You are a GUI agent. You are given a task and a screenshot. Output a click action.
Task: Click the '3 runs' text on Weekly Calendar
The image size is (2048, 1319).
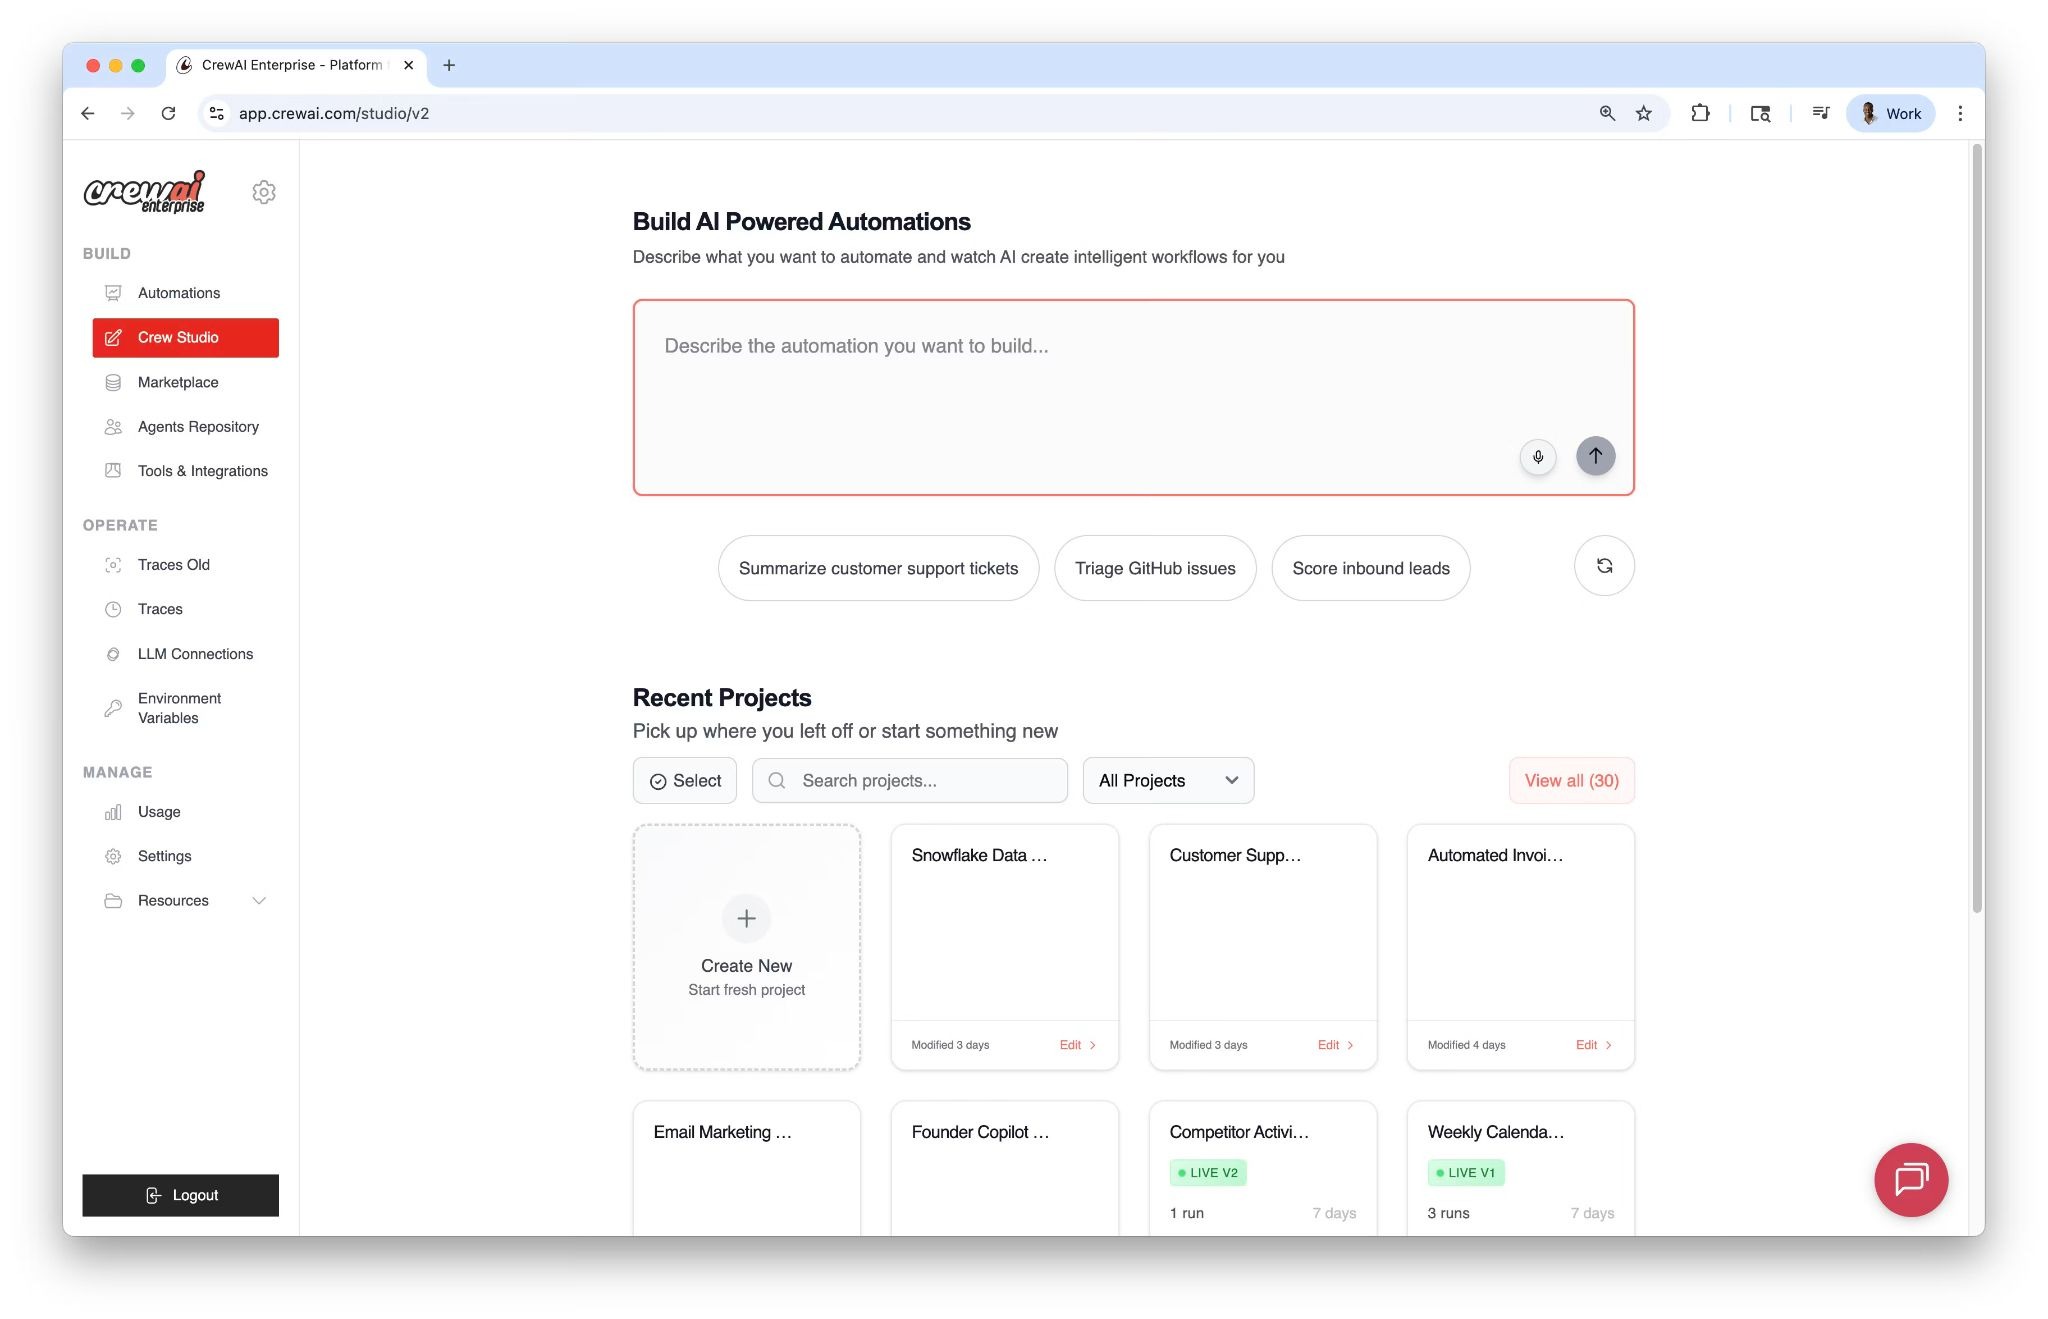click(x=1448, y=1213)
